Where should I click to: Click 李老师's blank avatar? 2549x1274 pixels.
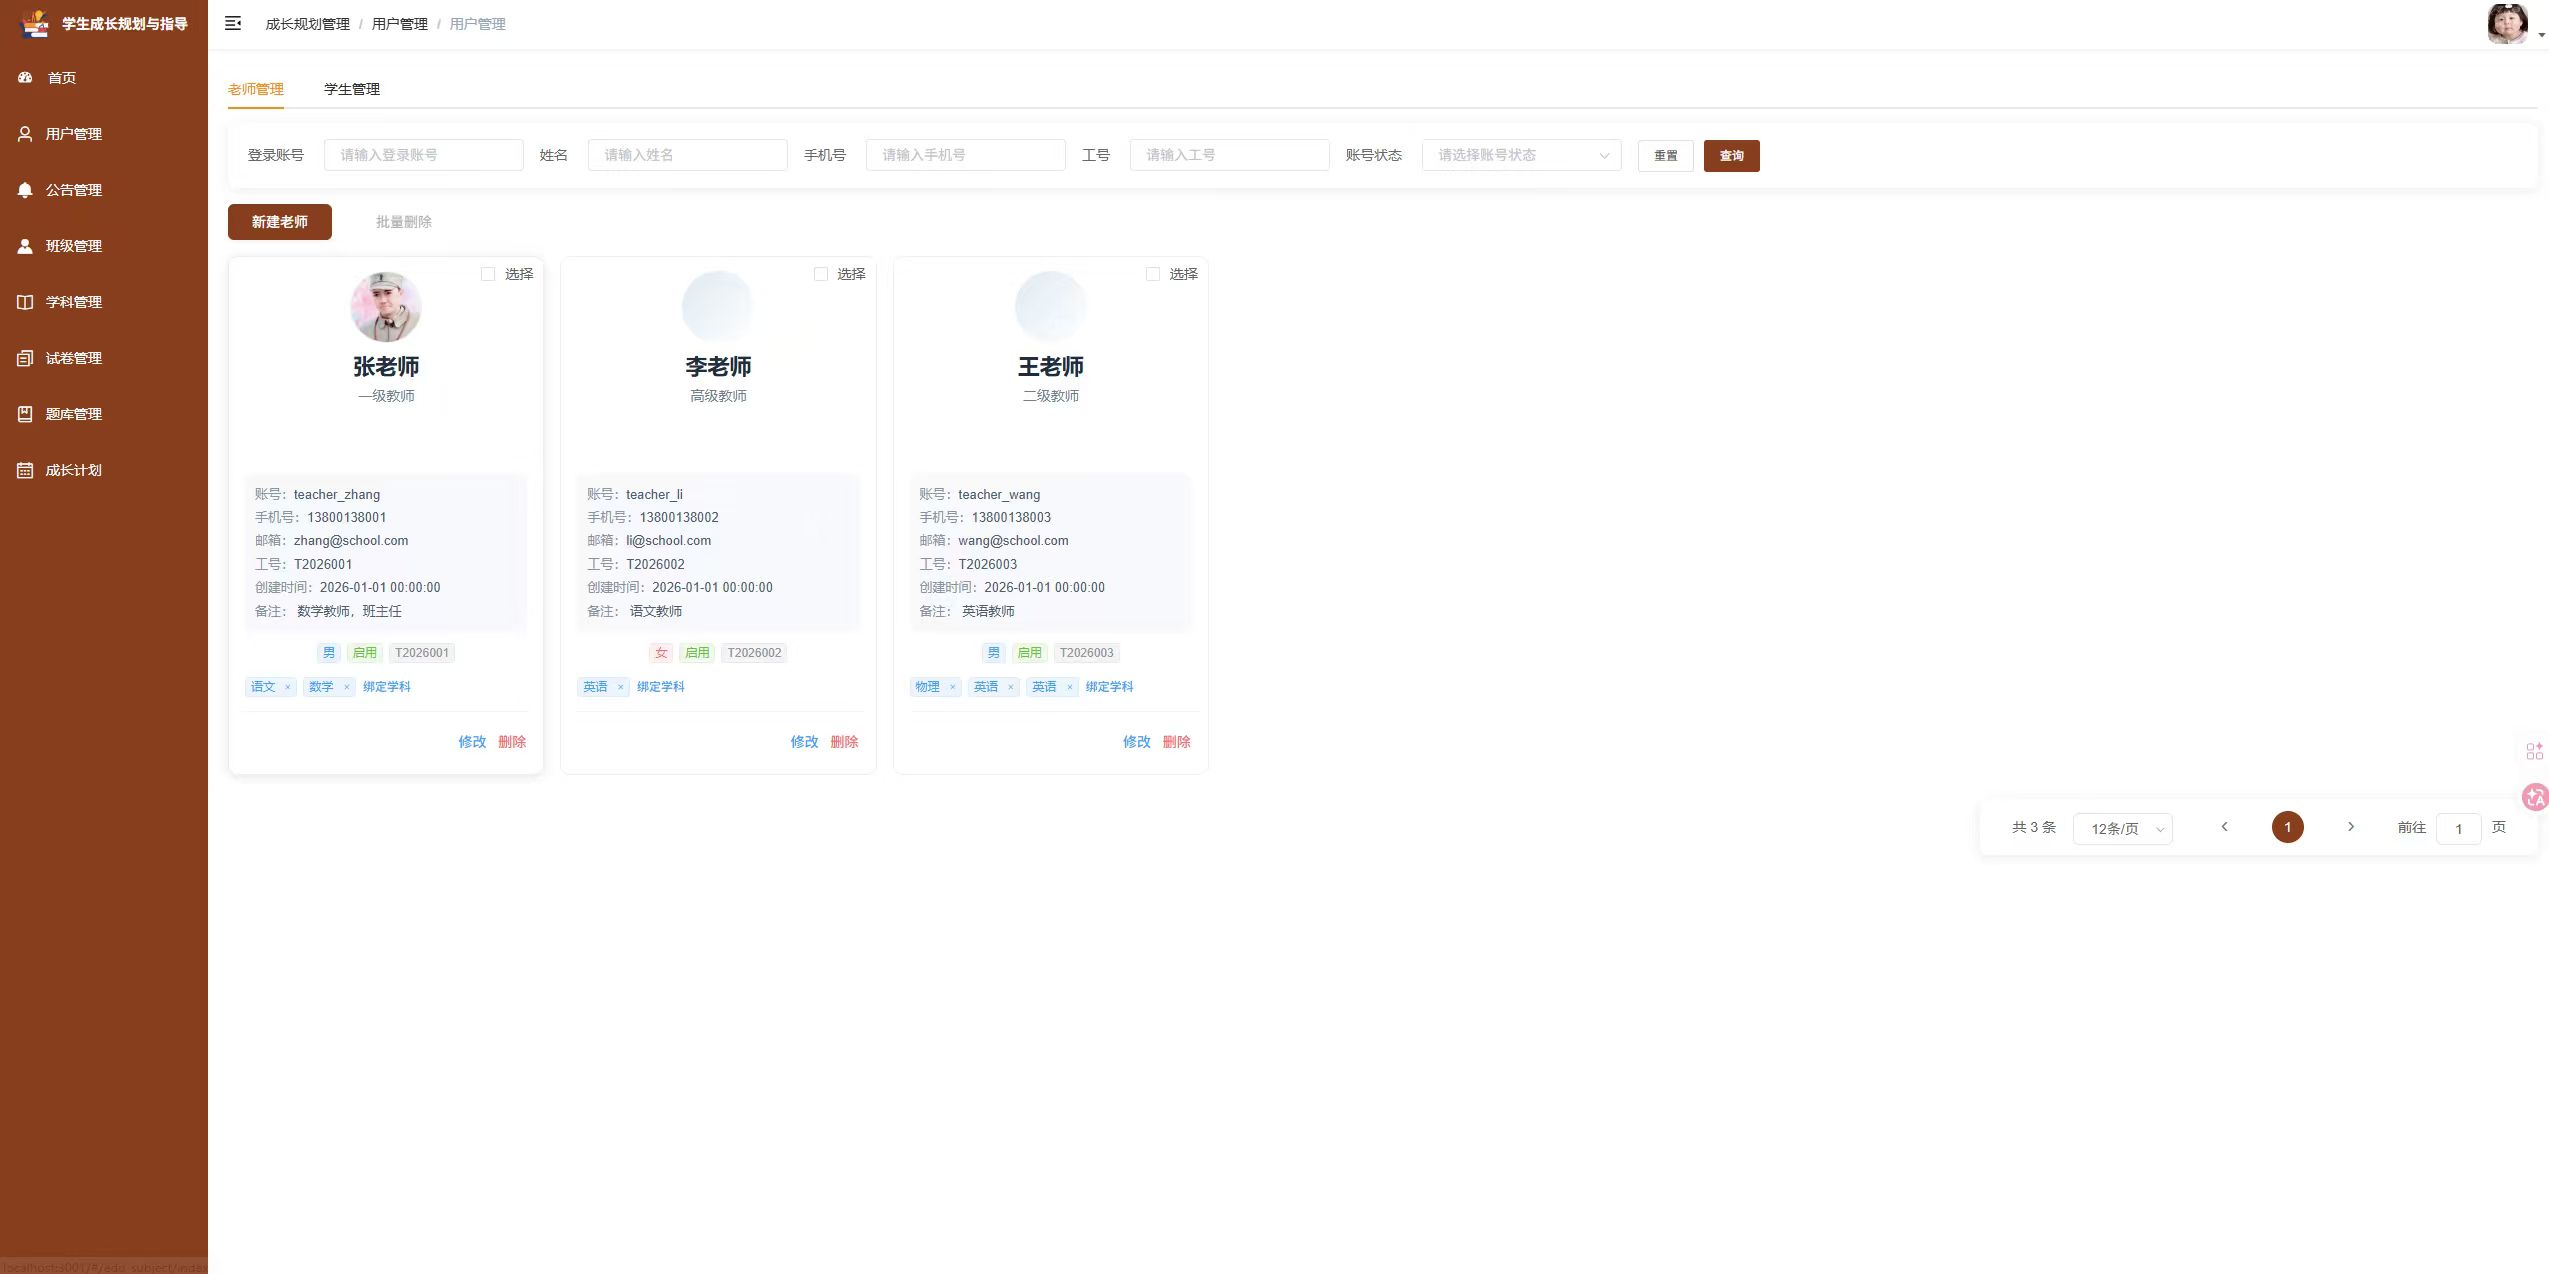(718, 307)
